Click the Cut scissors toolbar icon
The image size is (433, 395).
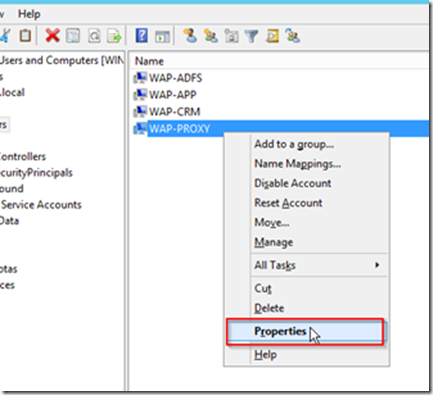coord(5,35)
